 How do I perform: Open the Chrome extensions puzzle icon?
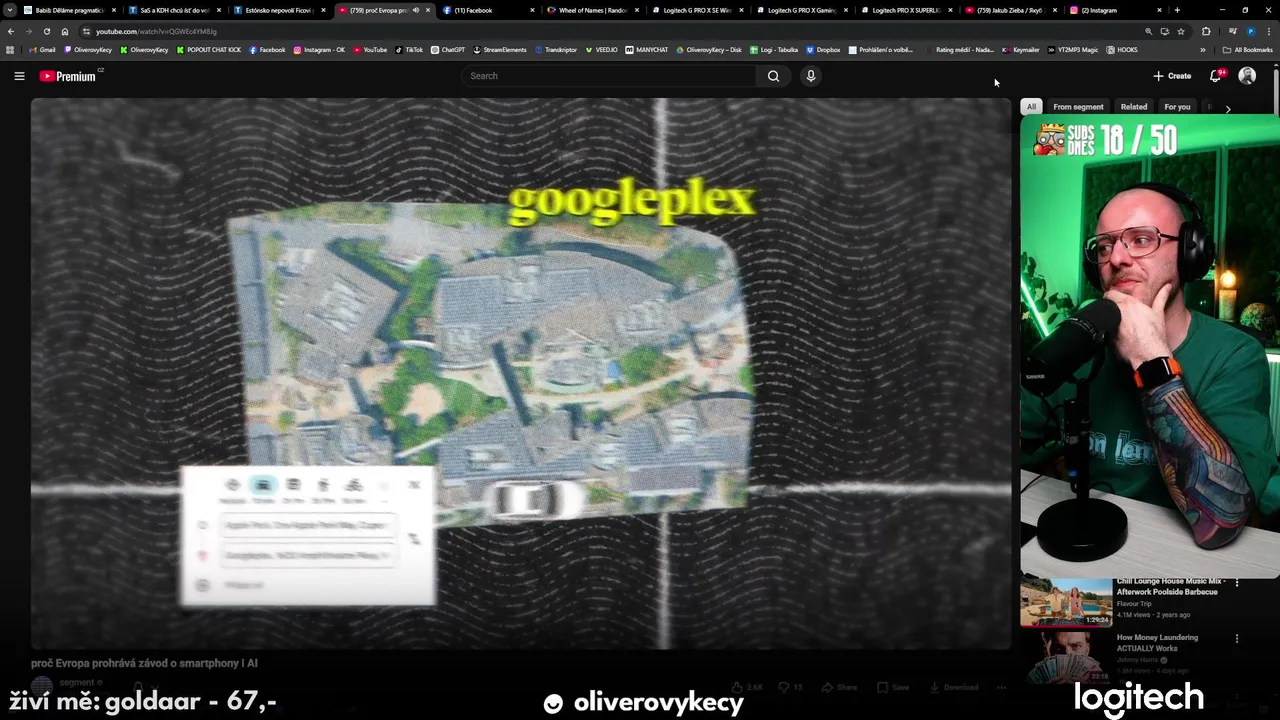(x=1206, y=31)
